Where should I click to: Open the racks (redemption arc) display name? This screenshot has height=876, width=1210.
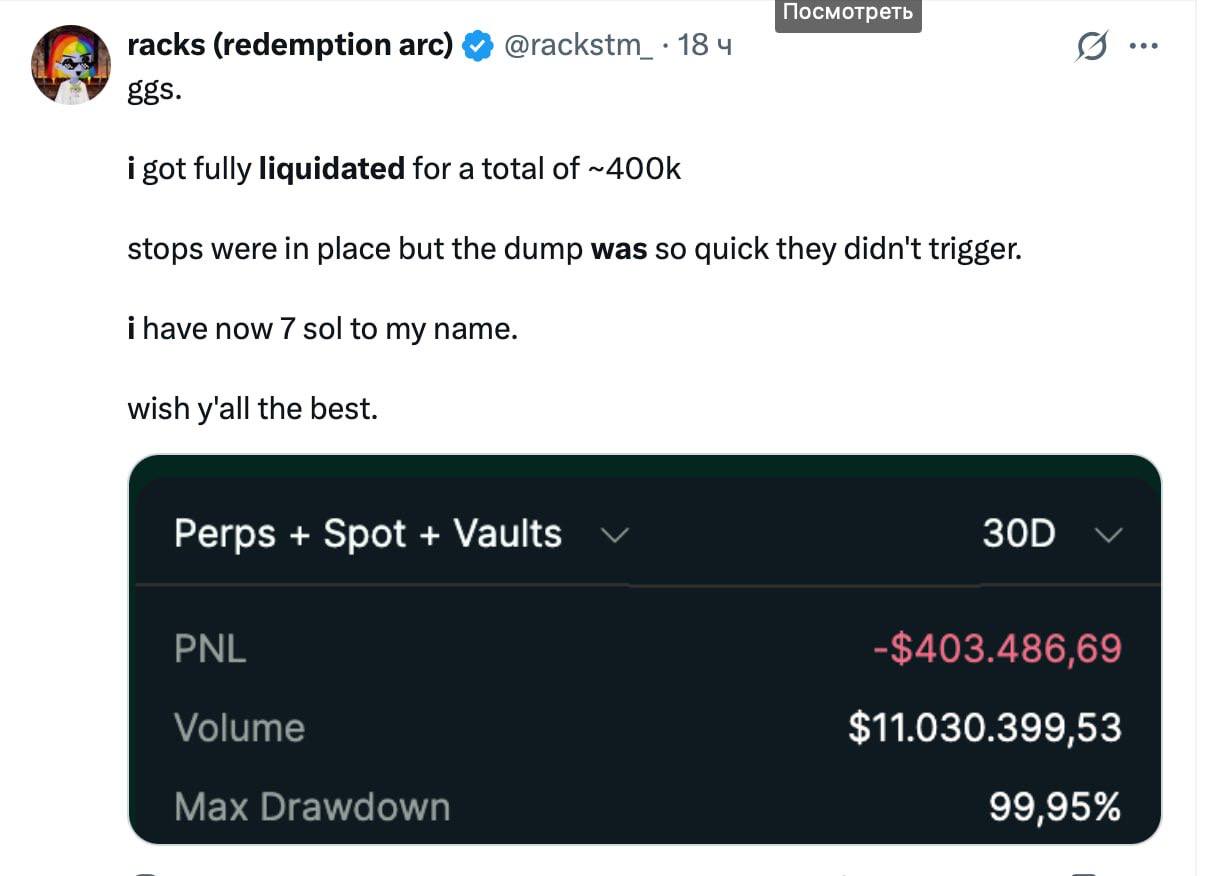coord(290,45)
